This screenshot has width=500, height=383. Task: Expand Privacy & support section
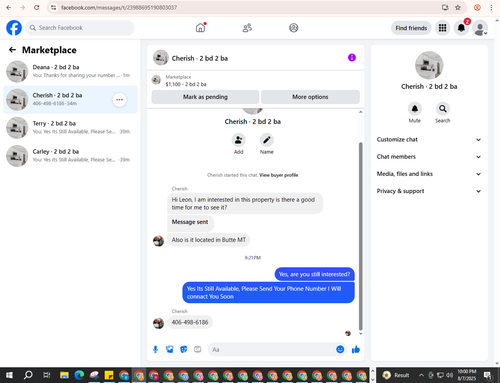click(429, 191)
